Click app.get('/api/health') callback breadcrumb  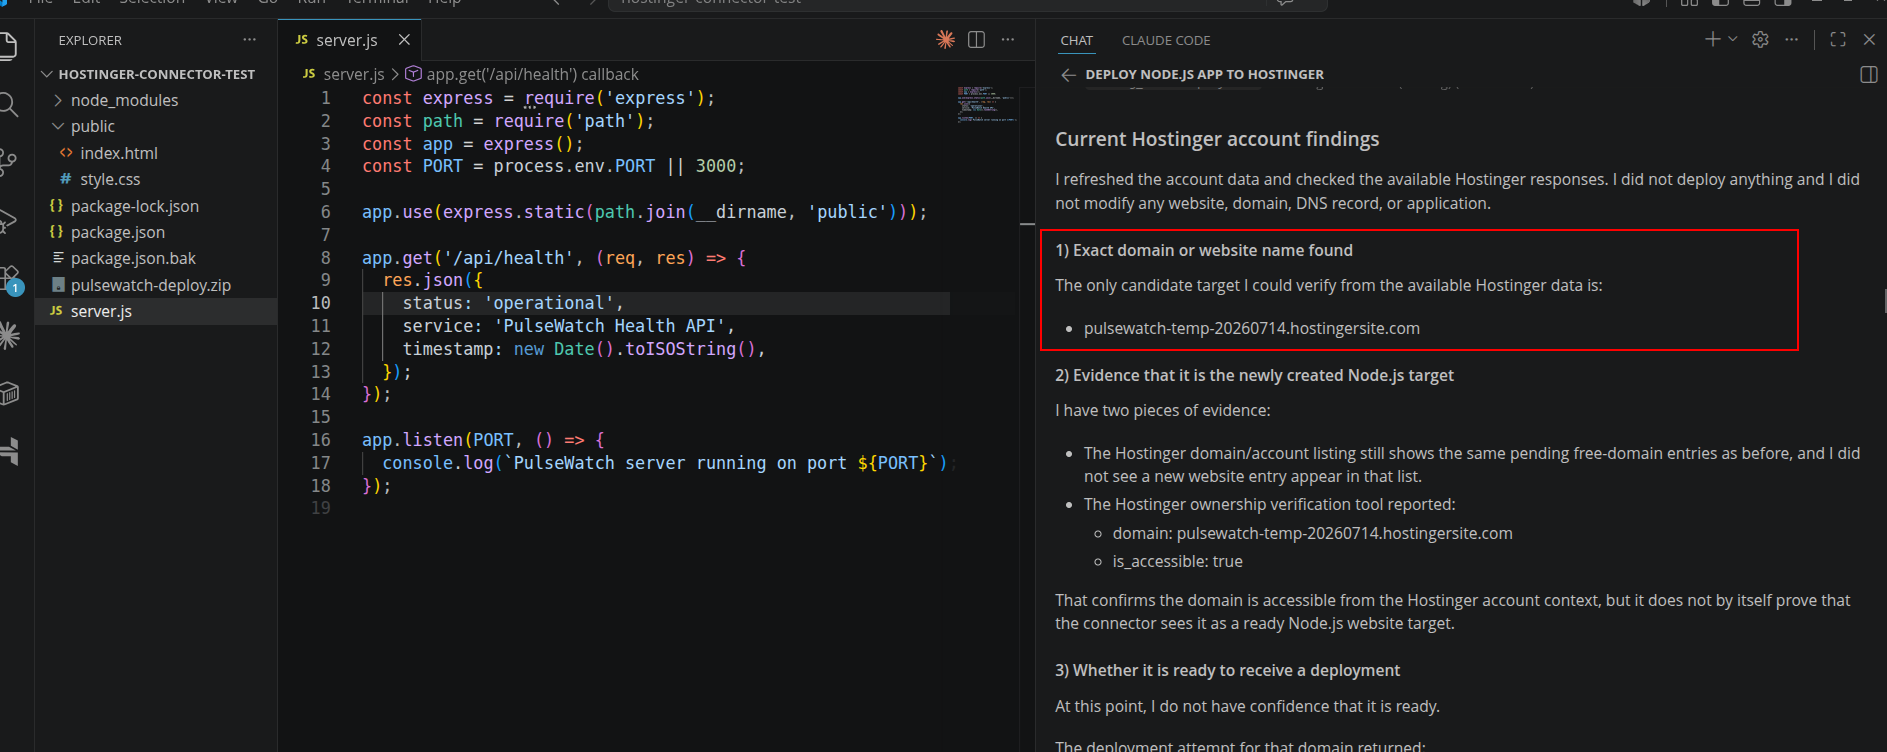tap(532, 74)
